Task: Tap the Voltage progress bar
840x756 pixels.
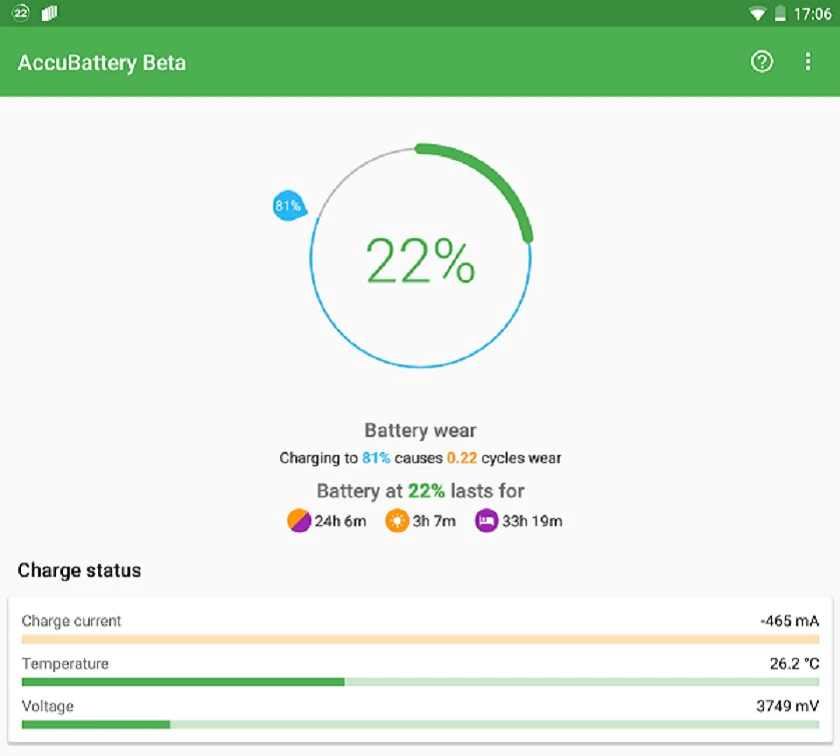Action: coord(421,725)
